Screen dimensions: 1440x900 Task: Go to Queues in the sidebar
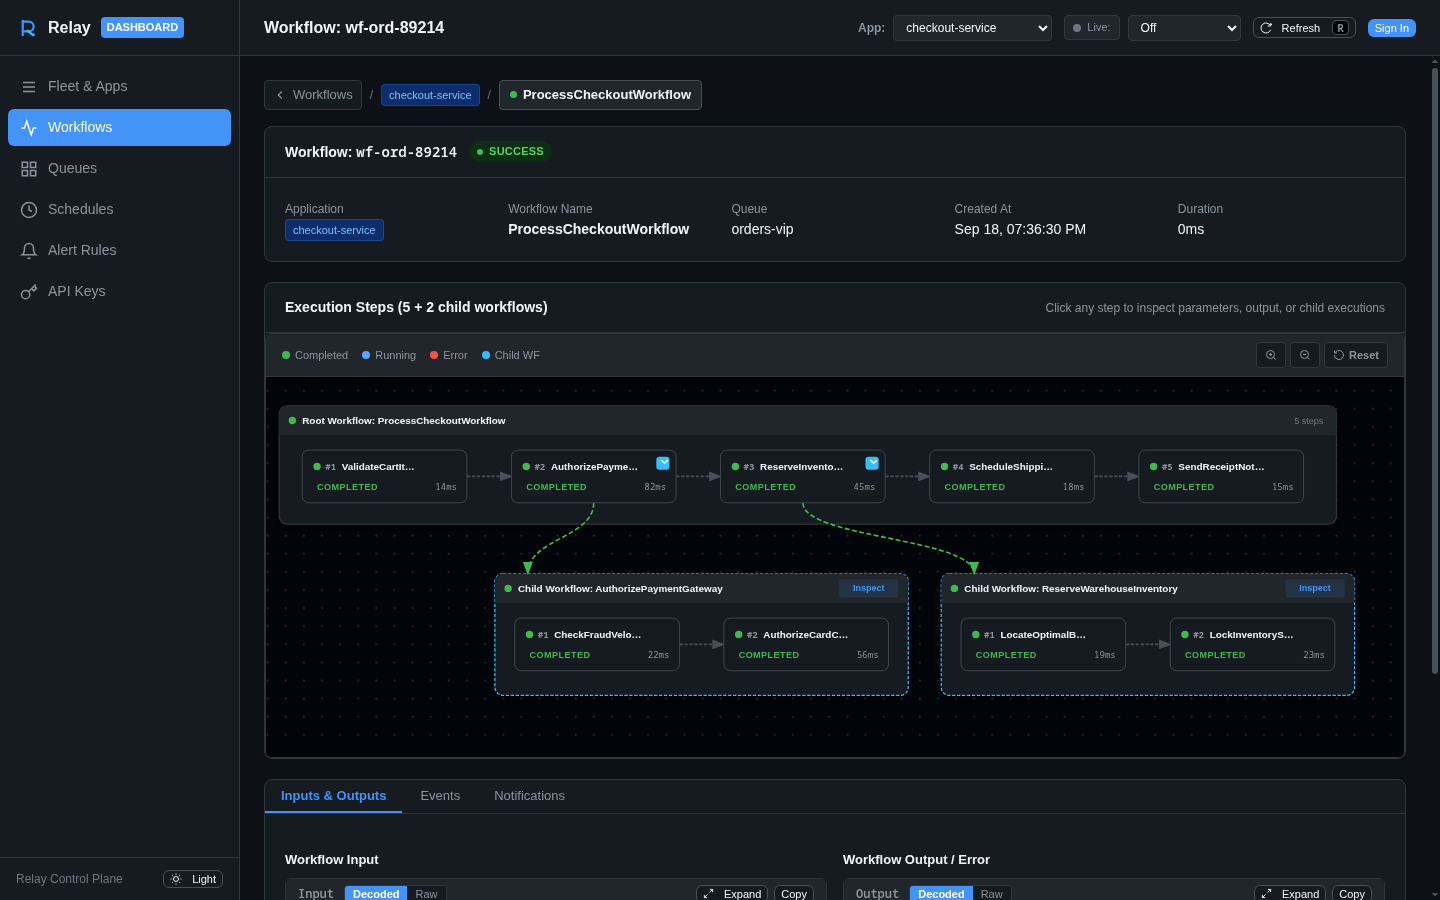click(119, 168)
